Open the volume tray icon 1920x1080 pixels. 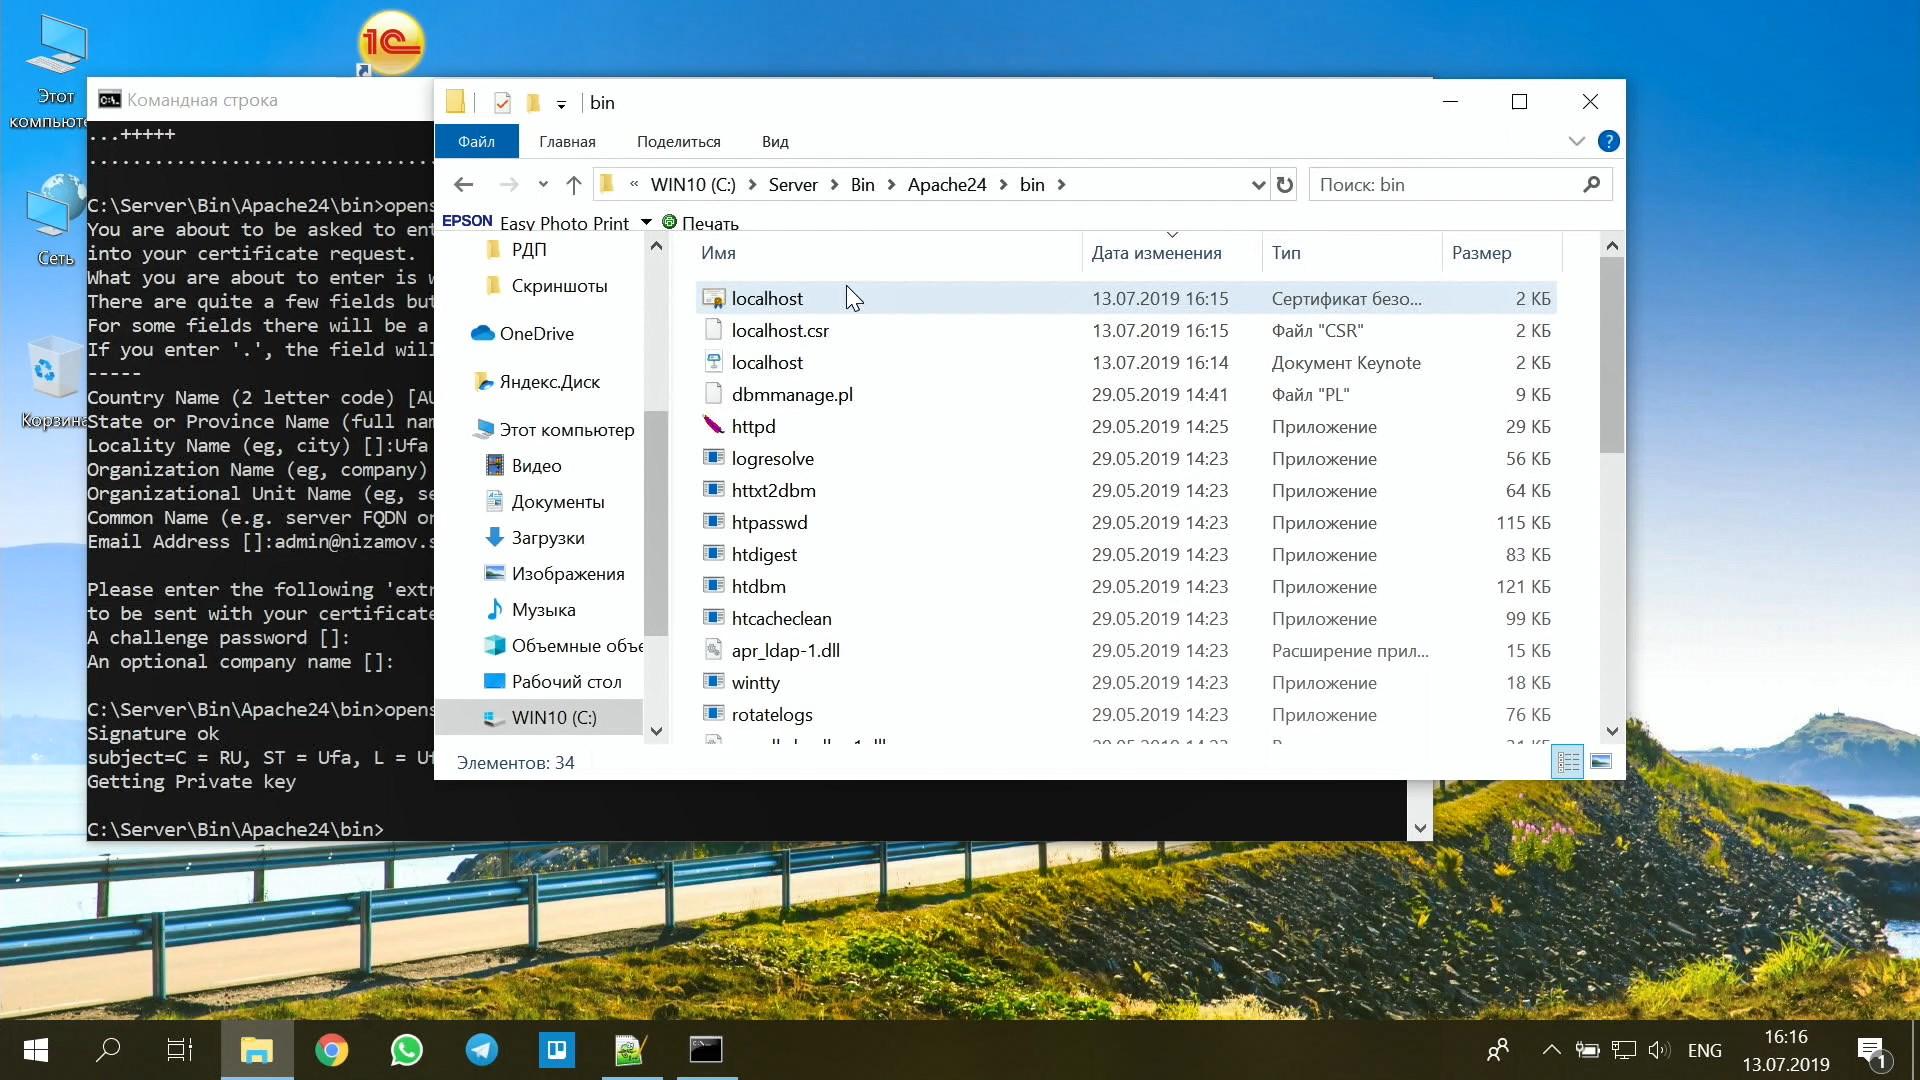click(x=1659, y=1050)
